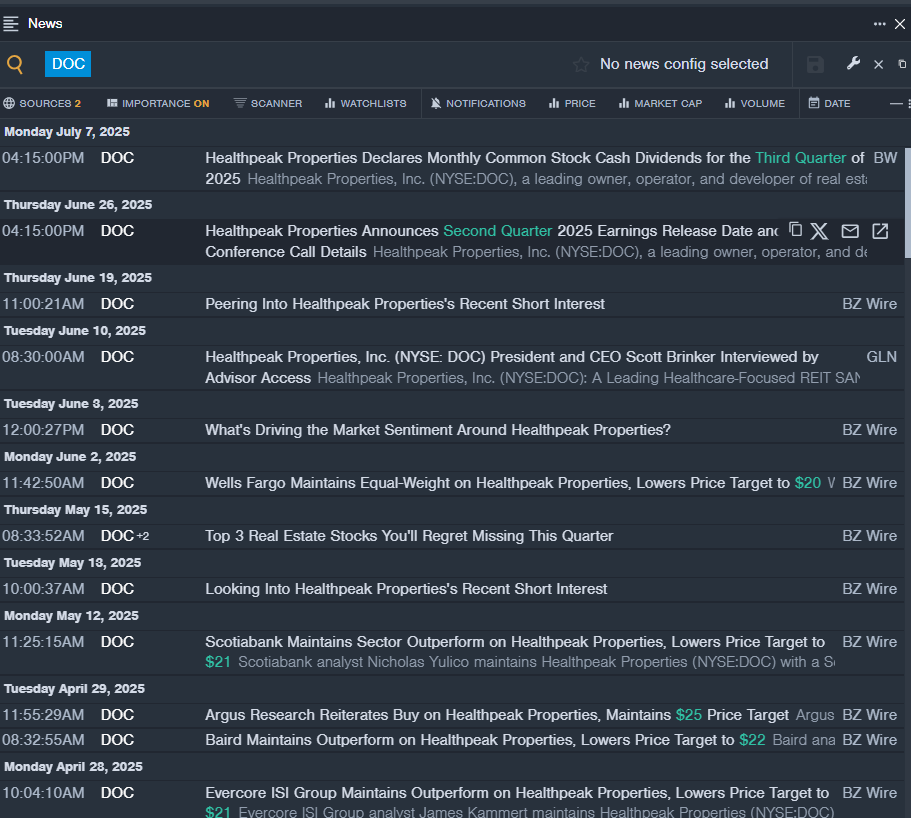Screen dimensions: 911x818
Task: Click the 08:30:00AM timestamp
Action: pyautogui.click(x=43, y=357)
